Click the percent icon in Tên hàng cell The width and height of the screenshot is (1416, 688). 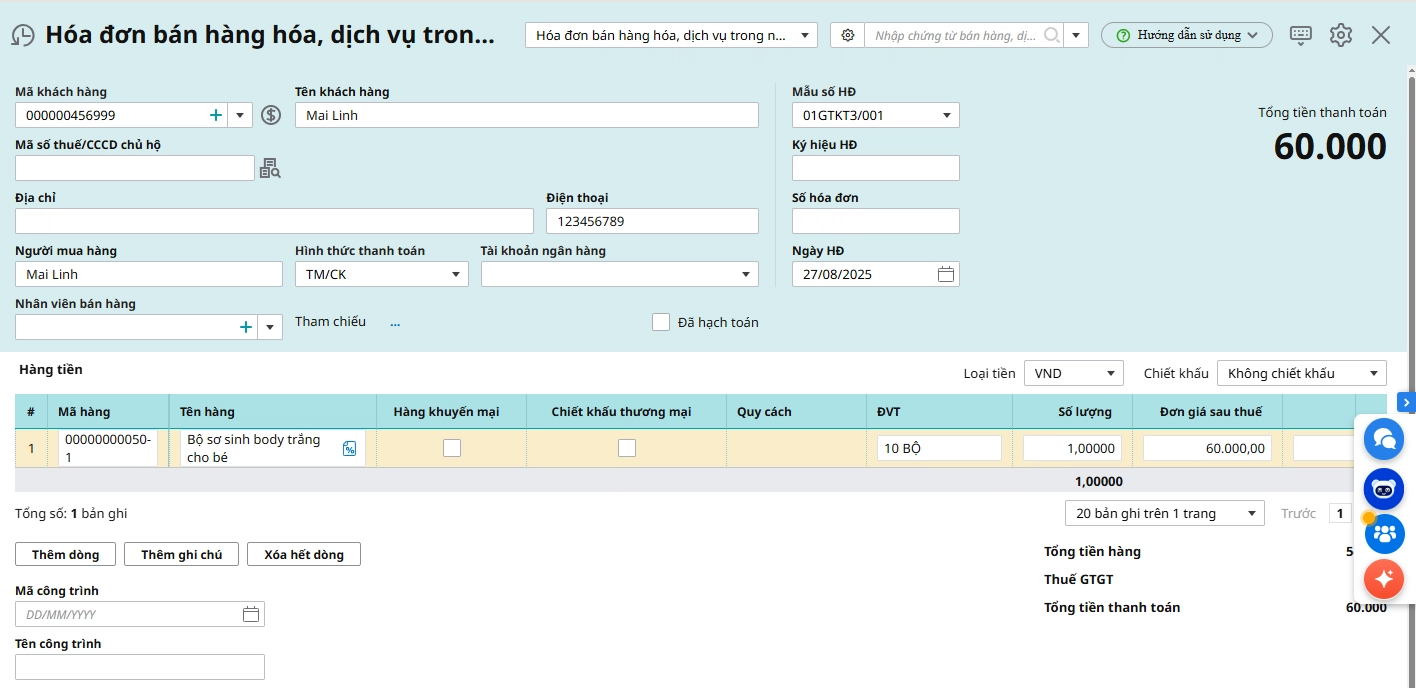[350, 449]
